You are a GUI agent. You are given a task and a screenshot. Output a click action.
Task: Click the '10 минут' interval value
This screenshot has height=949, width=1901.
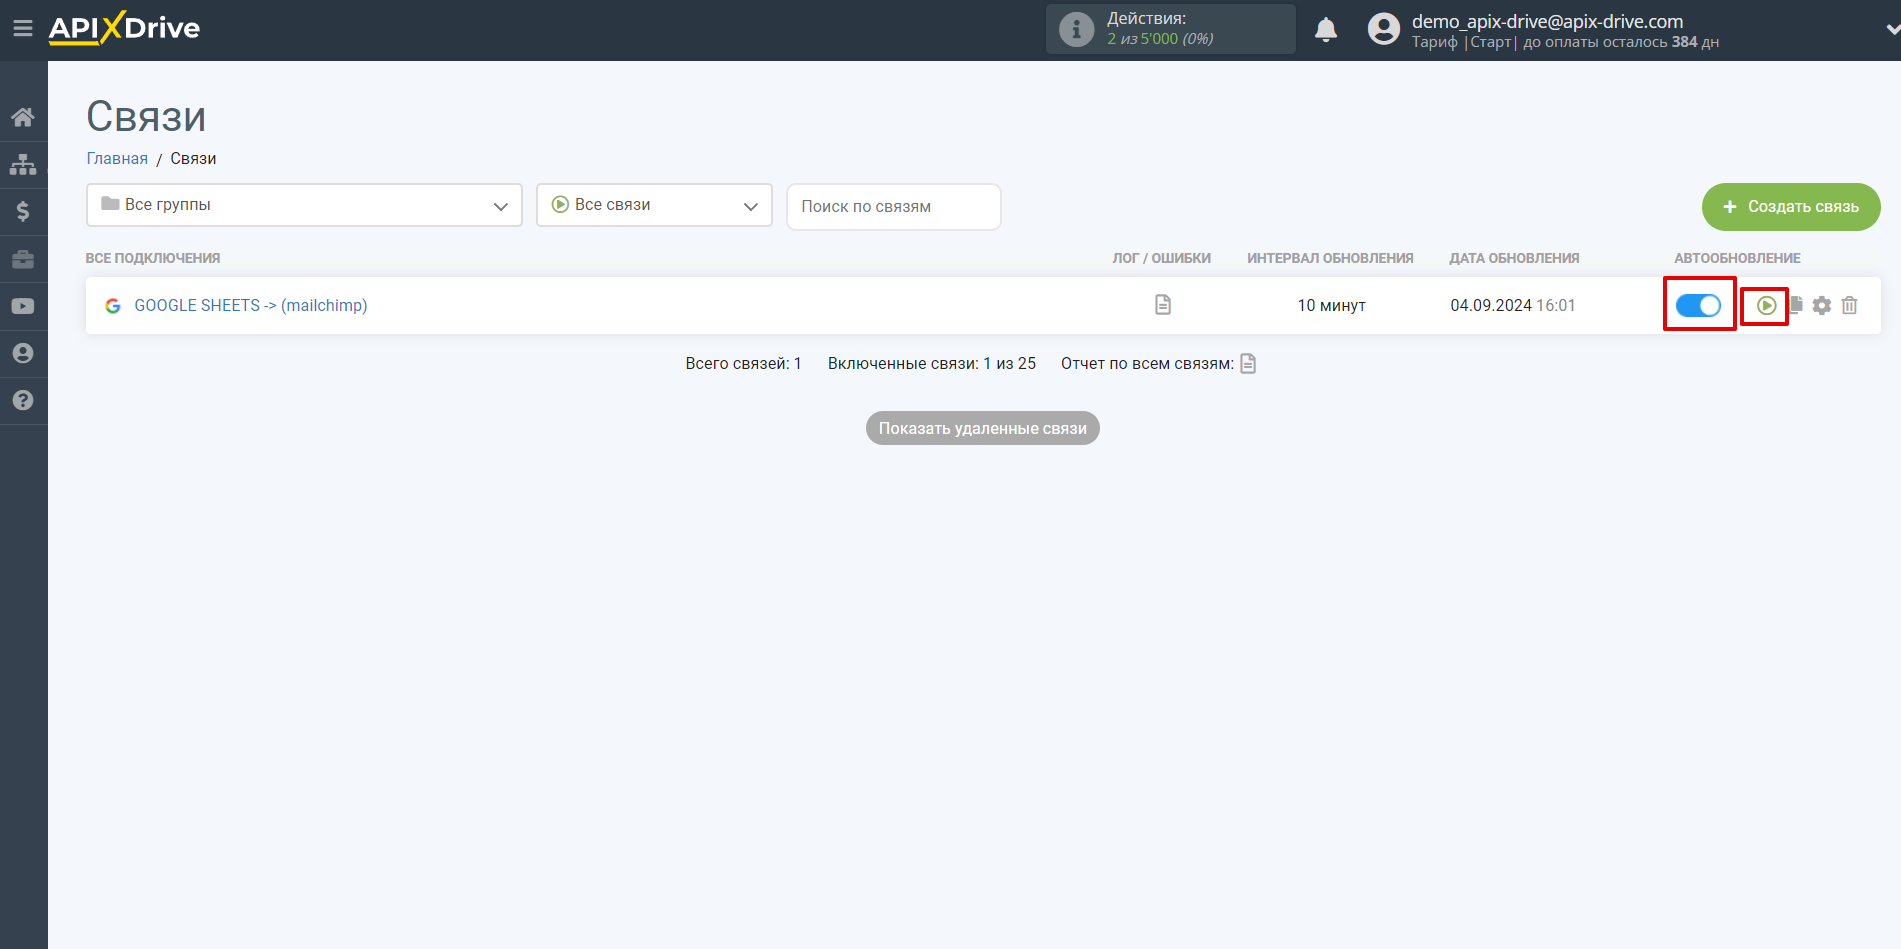pos(1331,305)
